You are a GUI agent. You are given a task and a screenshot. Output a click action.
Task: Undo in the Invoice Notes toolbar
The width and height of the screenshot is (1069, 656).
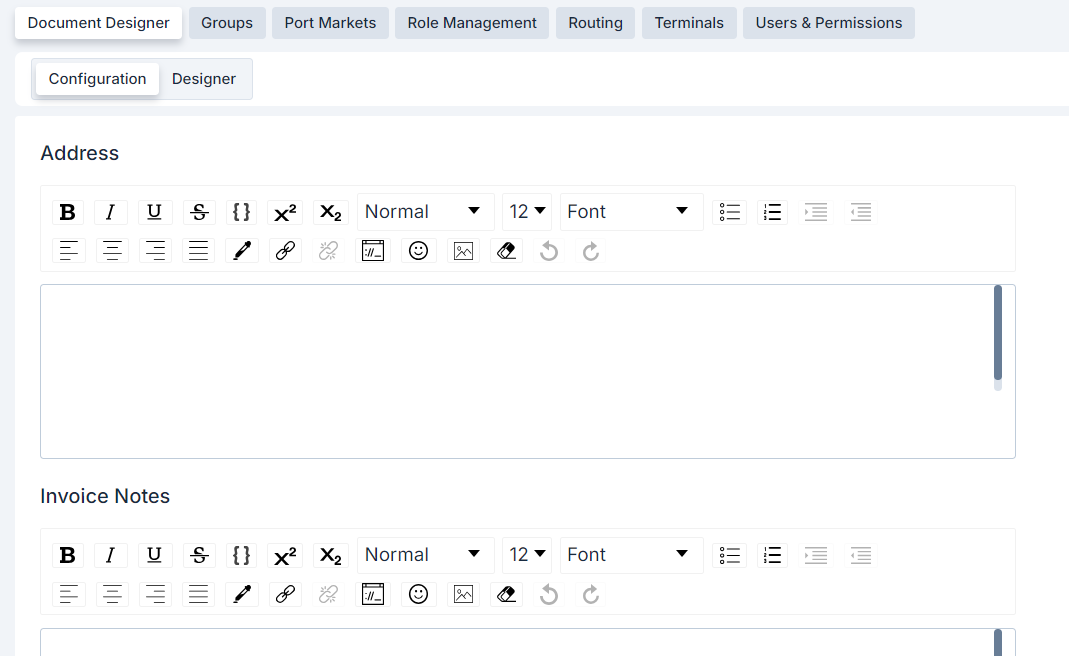[x=549, y=594]
